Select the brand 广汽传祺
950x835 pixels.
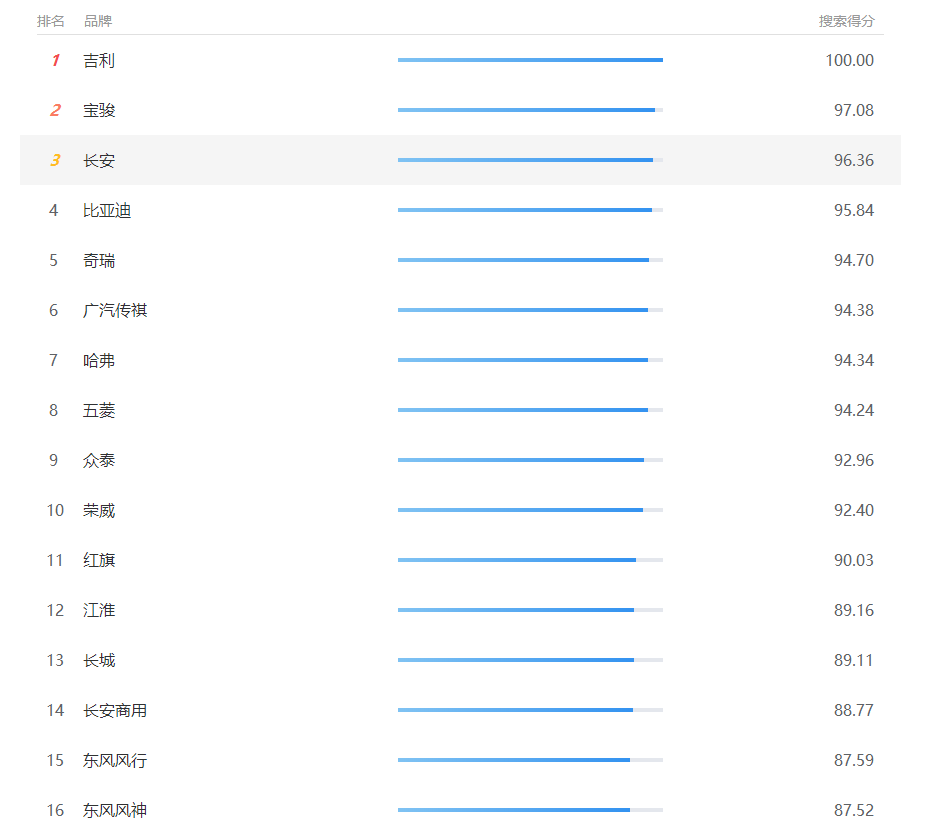pyautogui.click(x=115, y=310)
